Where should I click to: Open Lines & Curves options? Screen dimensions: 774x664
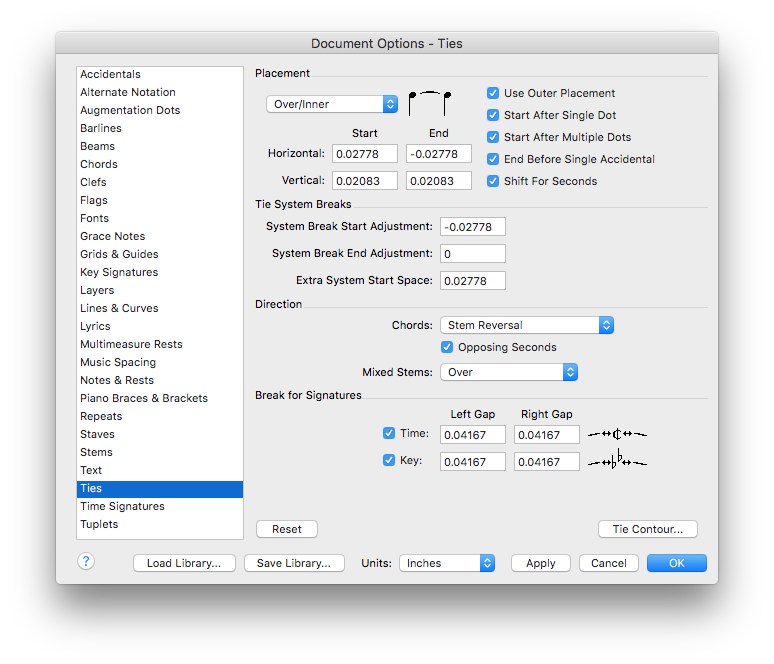pos(160,309)
